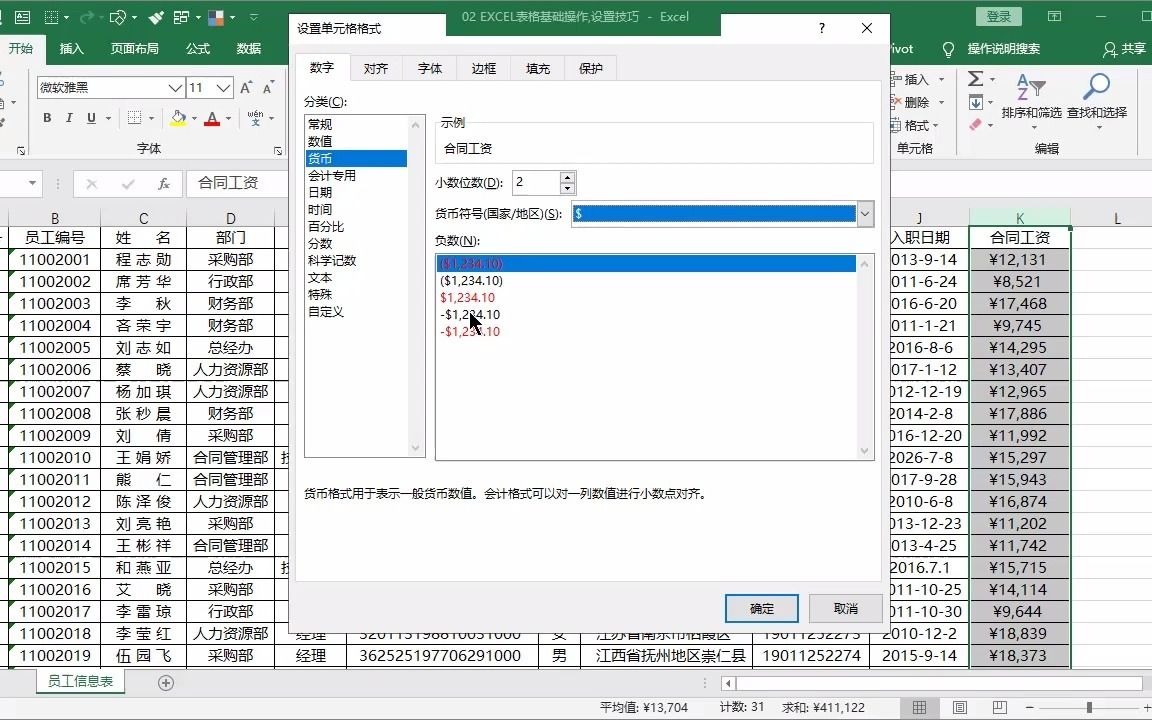Customize Quick Access Toolbar dropdown

tap(253, 16)
